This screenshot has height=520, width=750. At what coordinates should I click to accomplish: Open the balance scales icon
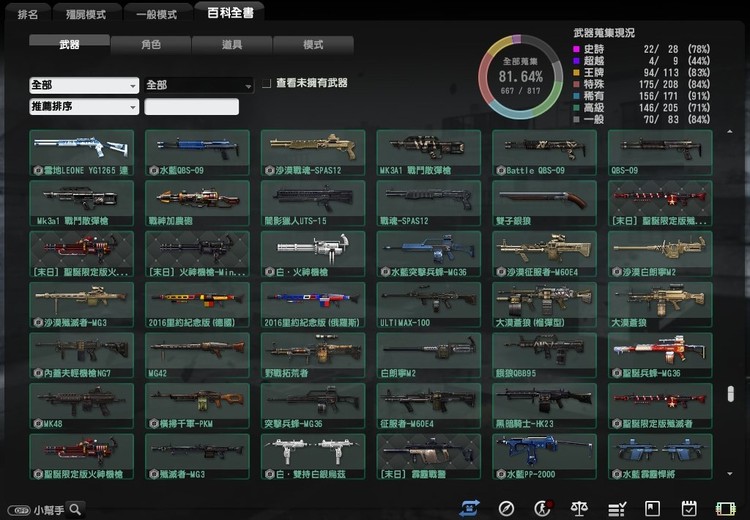(579, 509)
